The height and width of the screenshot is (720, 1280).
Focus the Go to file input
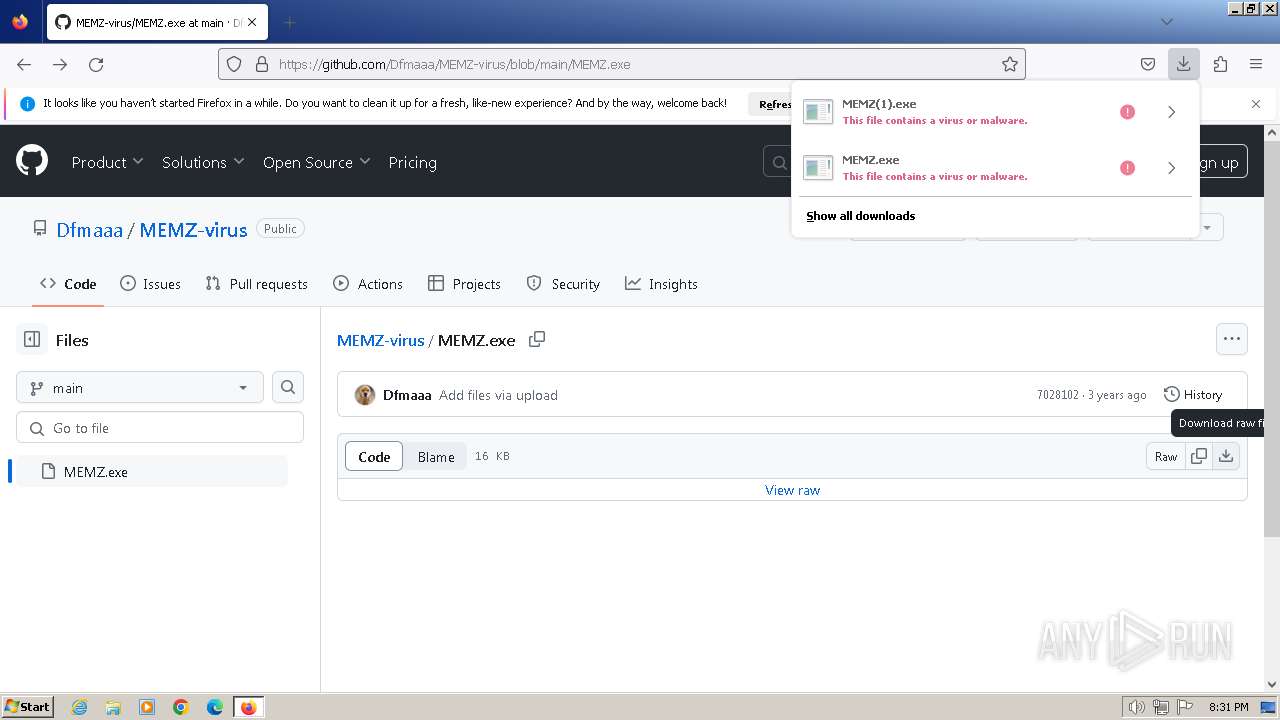pyautogui.click(x=160, y=427)
